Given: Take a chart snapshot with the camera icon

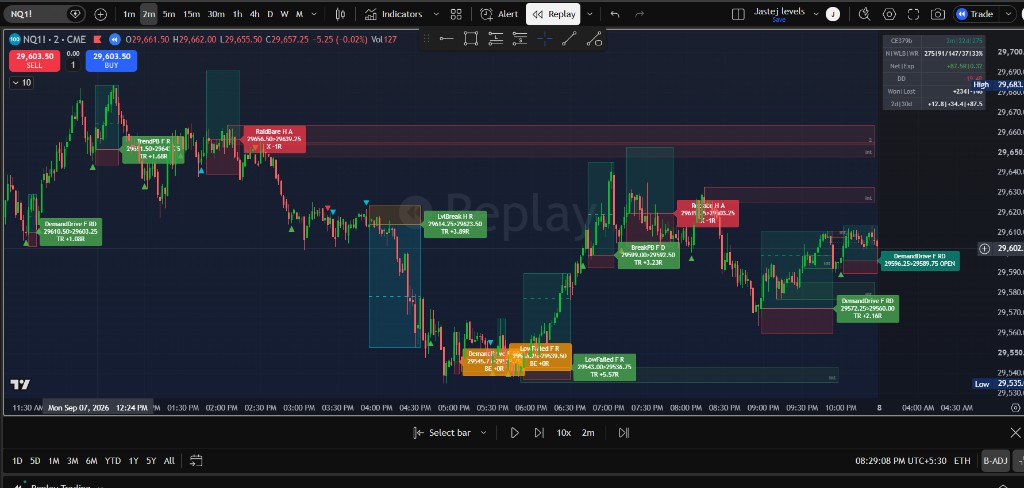Looking at the screenshot, I should pyautogui.click(x=938, y=14).
